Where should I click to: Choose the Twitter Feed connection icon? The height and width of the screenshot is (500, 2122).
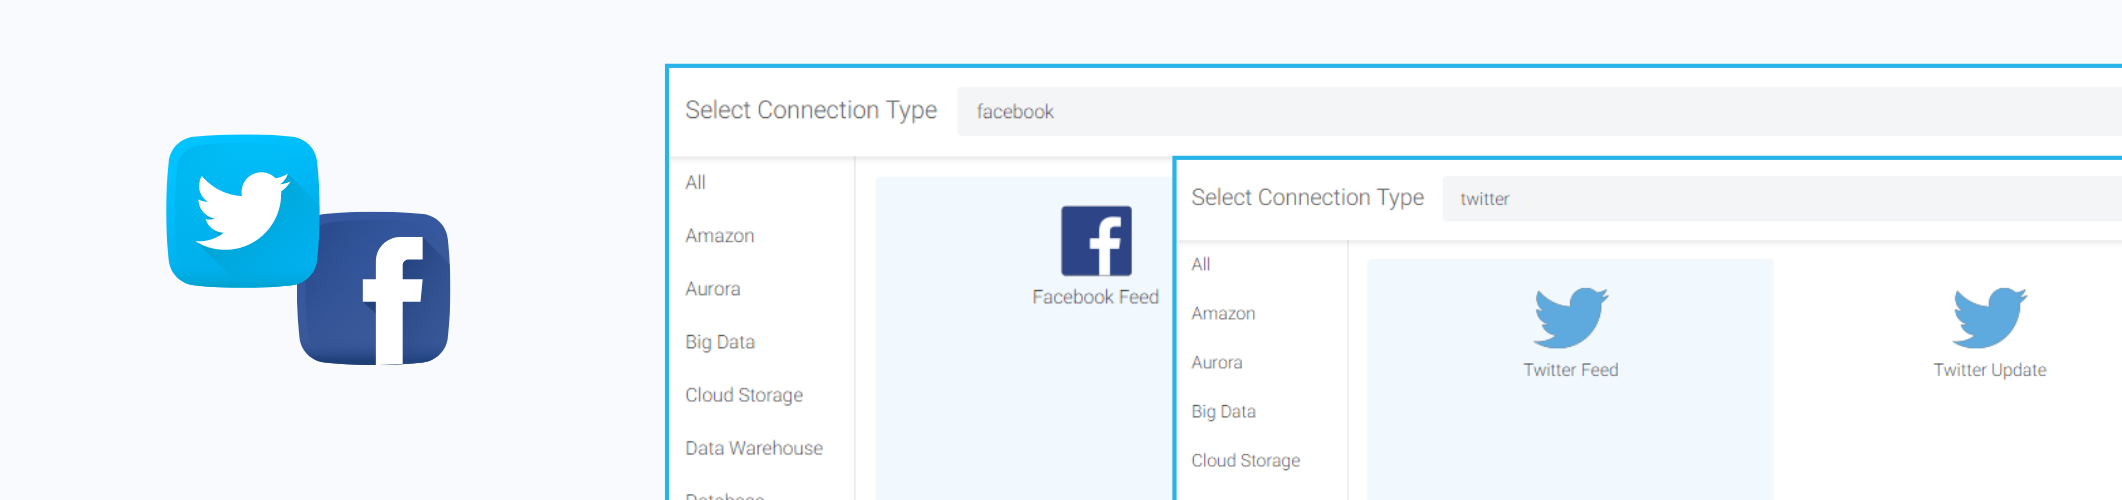(x=1571, y=318)
